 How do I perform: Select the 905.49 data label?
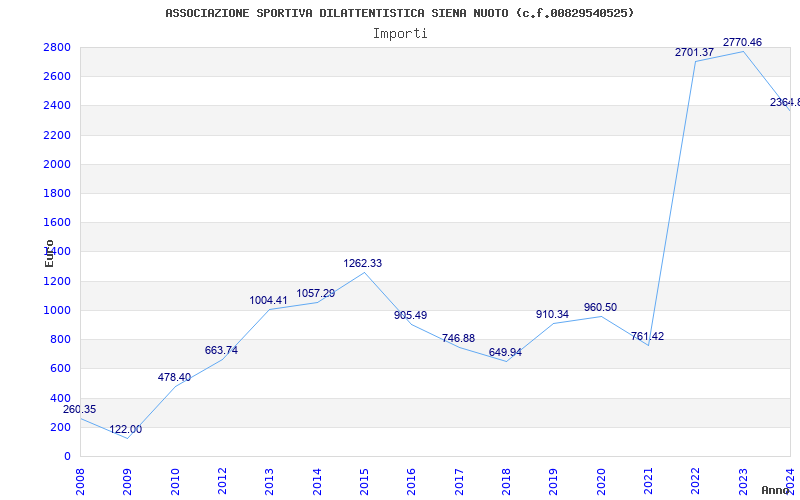click(x=411, y=315)
